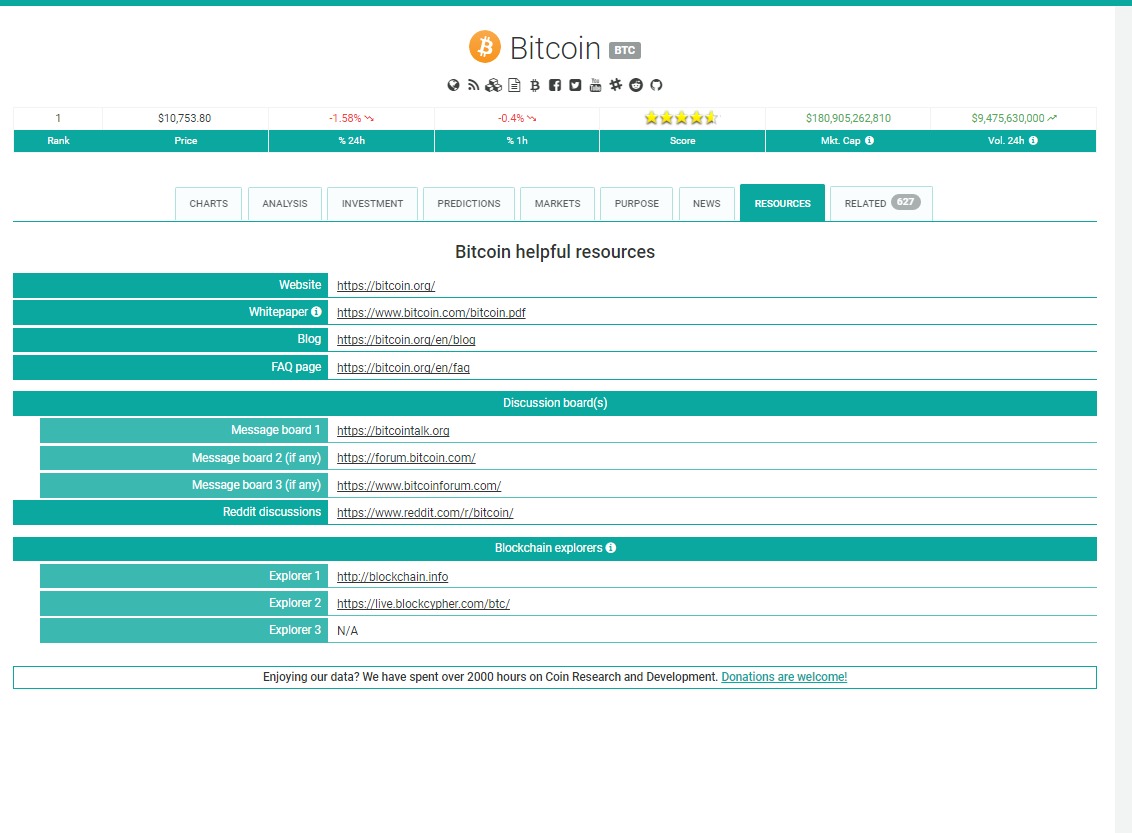Open the live.blockcypher.com explorer link
Image resolution: width=1132 pixels, height=833 pixels.
[423, 603]
